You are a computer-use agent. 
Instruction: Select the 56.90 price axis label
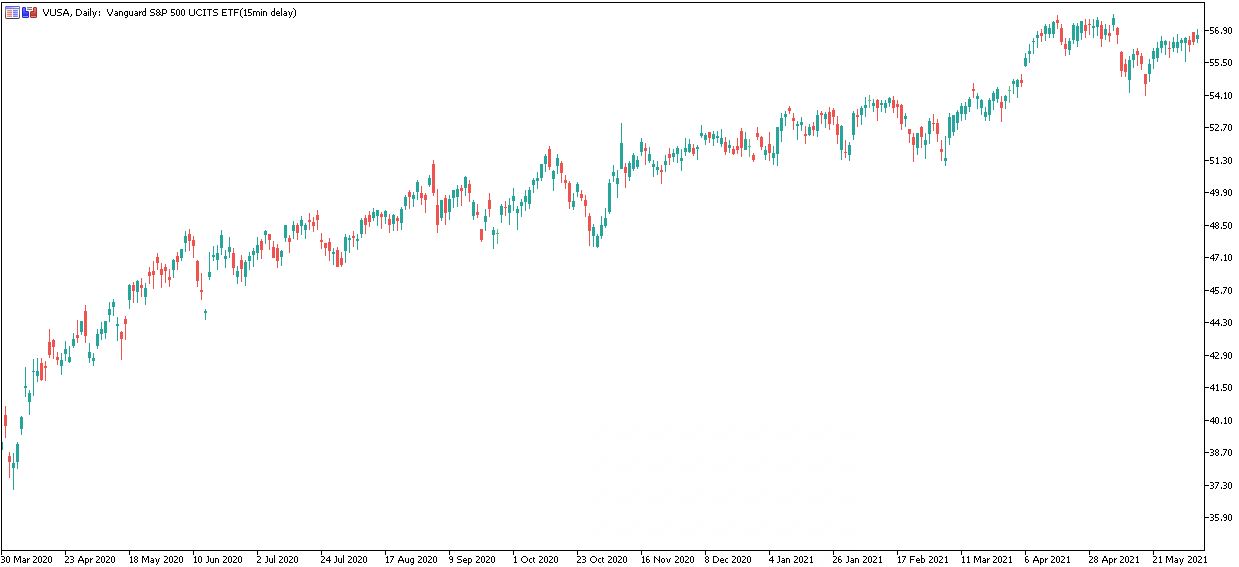coord(1220,31)
